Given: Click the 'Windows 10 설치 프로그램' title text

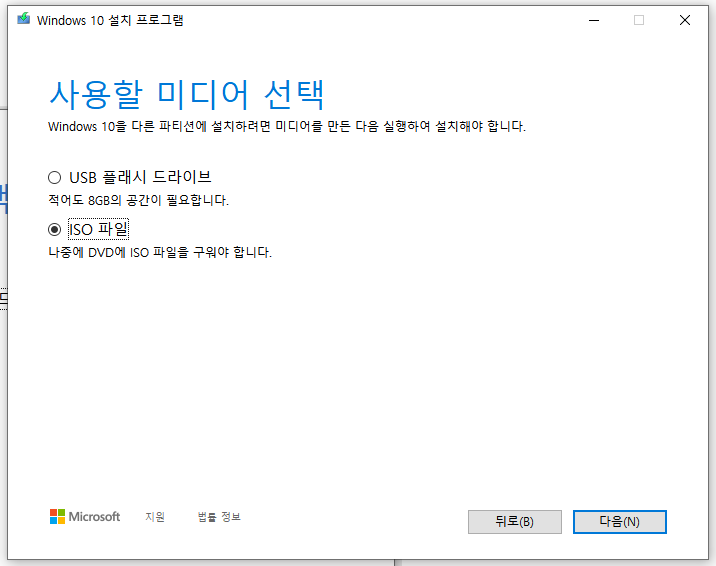Looking at the screenshot, I should tap(110, 20).
